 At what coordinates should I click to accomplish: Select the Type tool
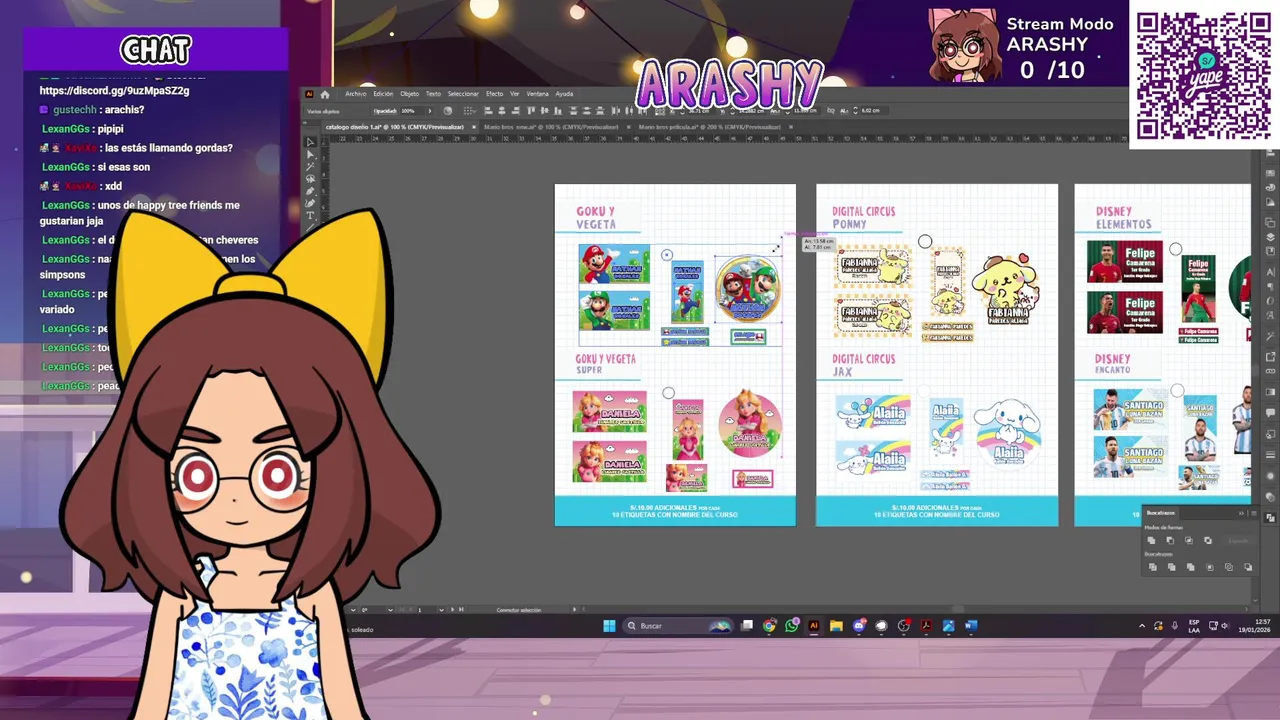(310, 215)
